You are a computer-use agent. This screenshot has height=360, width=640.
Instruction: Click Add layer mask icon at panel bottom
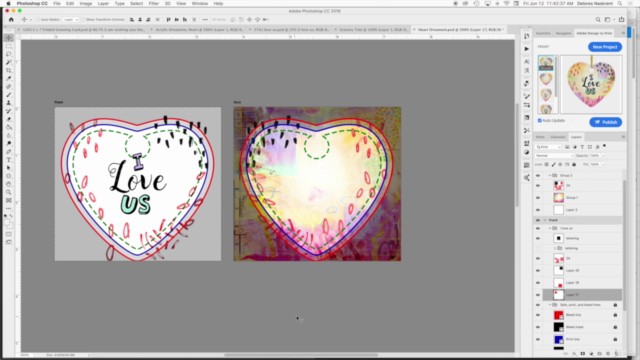[x=582, y=353]
